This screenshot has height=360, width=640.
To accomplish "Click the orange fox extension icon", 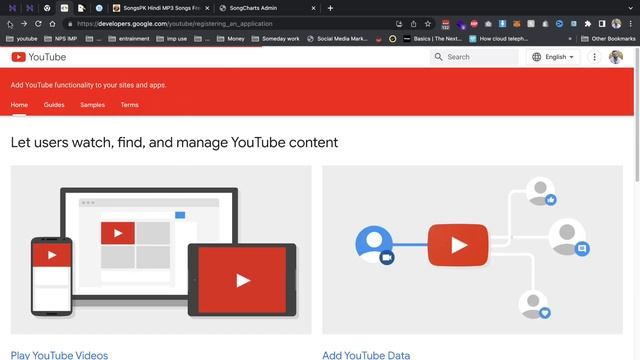I will coord(517,24).
